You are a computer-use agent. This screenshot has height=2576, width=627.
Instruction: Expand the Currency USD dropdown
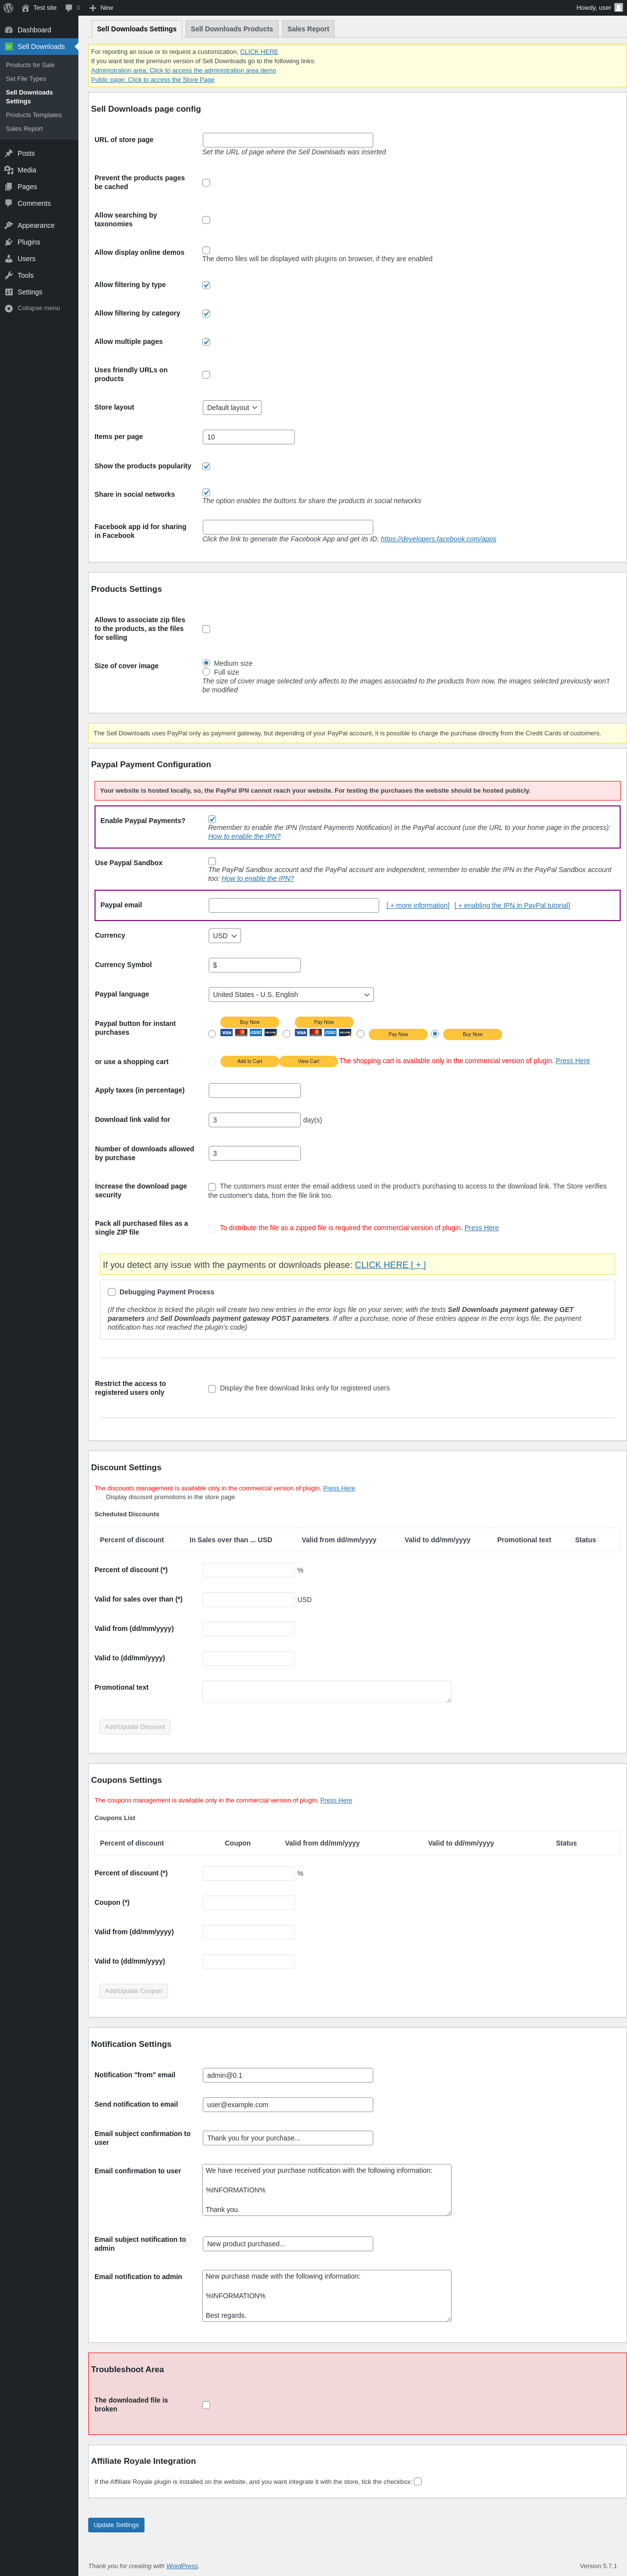click(x=224, y=936)
